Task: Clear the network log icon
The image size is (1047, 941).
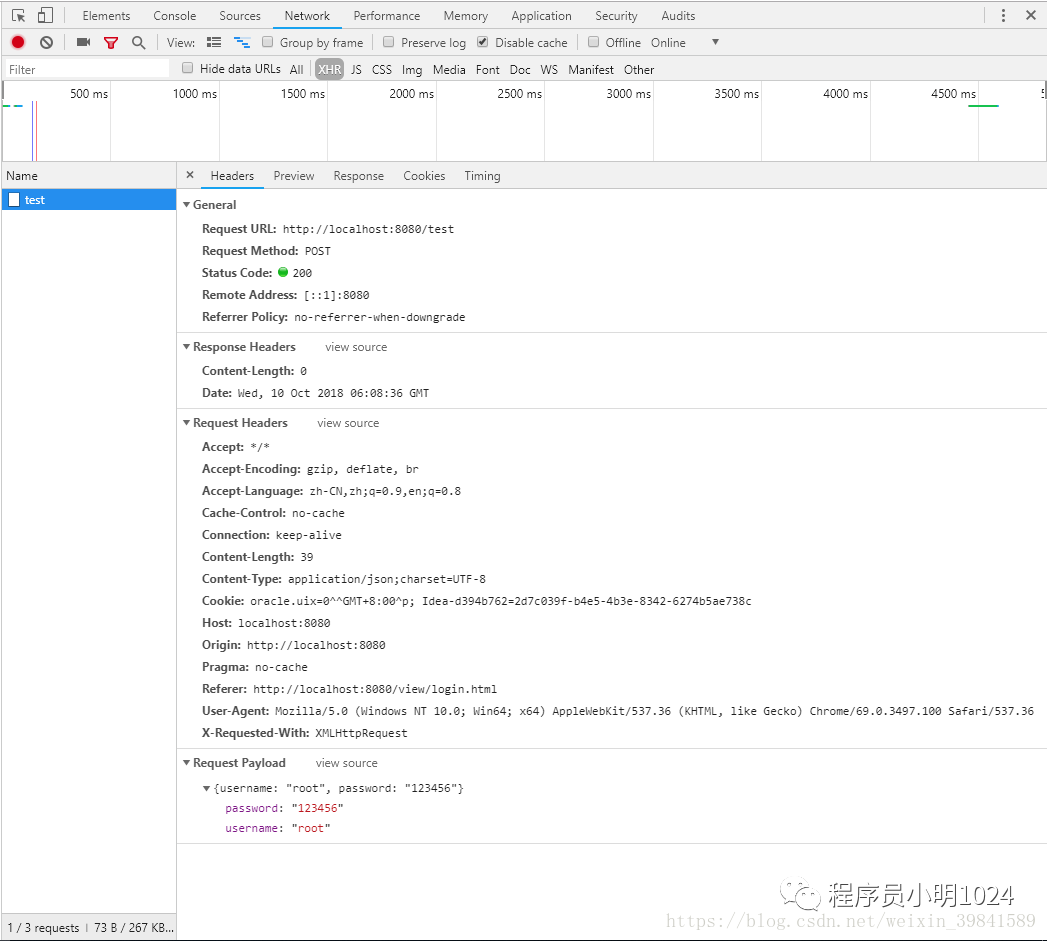Action: pos(46,43)
